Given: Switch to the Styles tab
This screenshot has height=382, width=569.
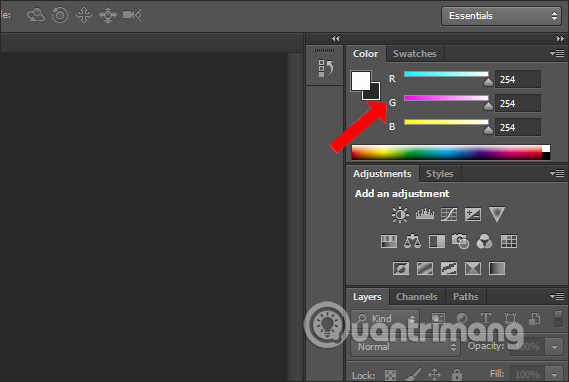Looking at the screenshot, I should tap(440, 174).
